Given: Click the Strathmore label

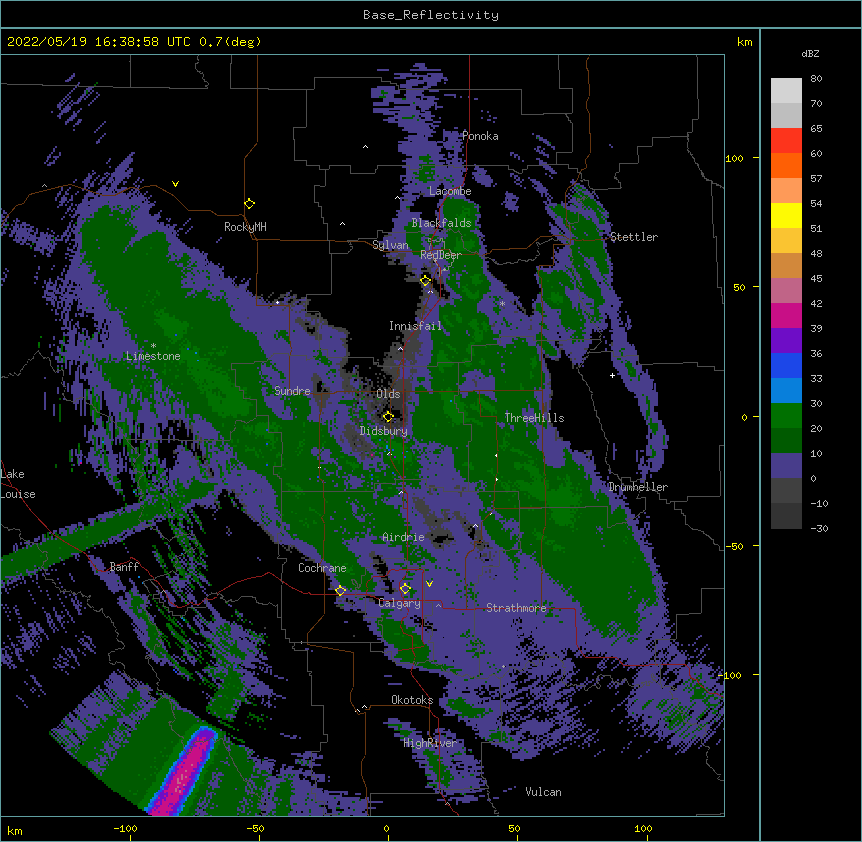Looking at the screenshot, I should click(516, 608).
